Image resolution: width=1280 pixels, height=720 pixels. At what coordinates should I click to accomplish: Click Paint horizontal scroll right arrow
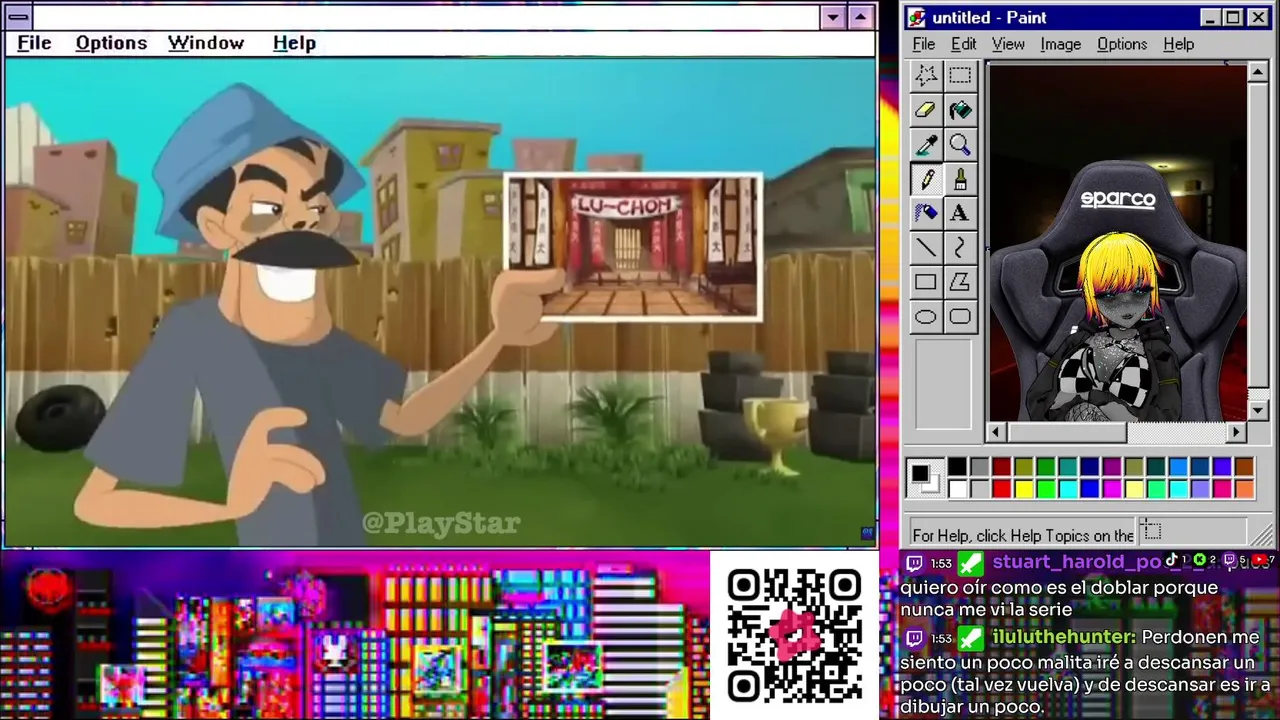coord(1237,432)
